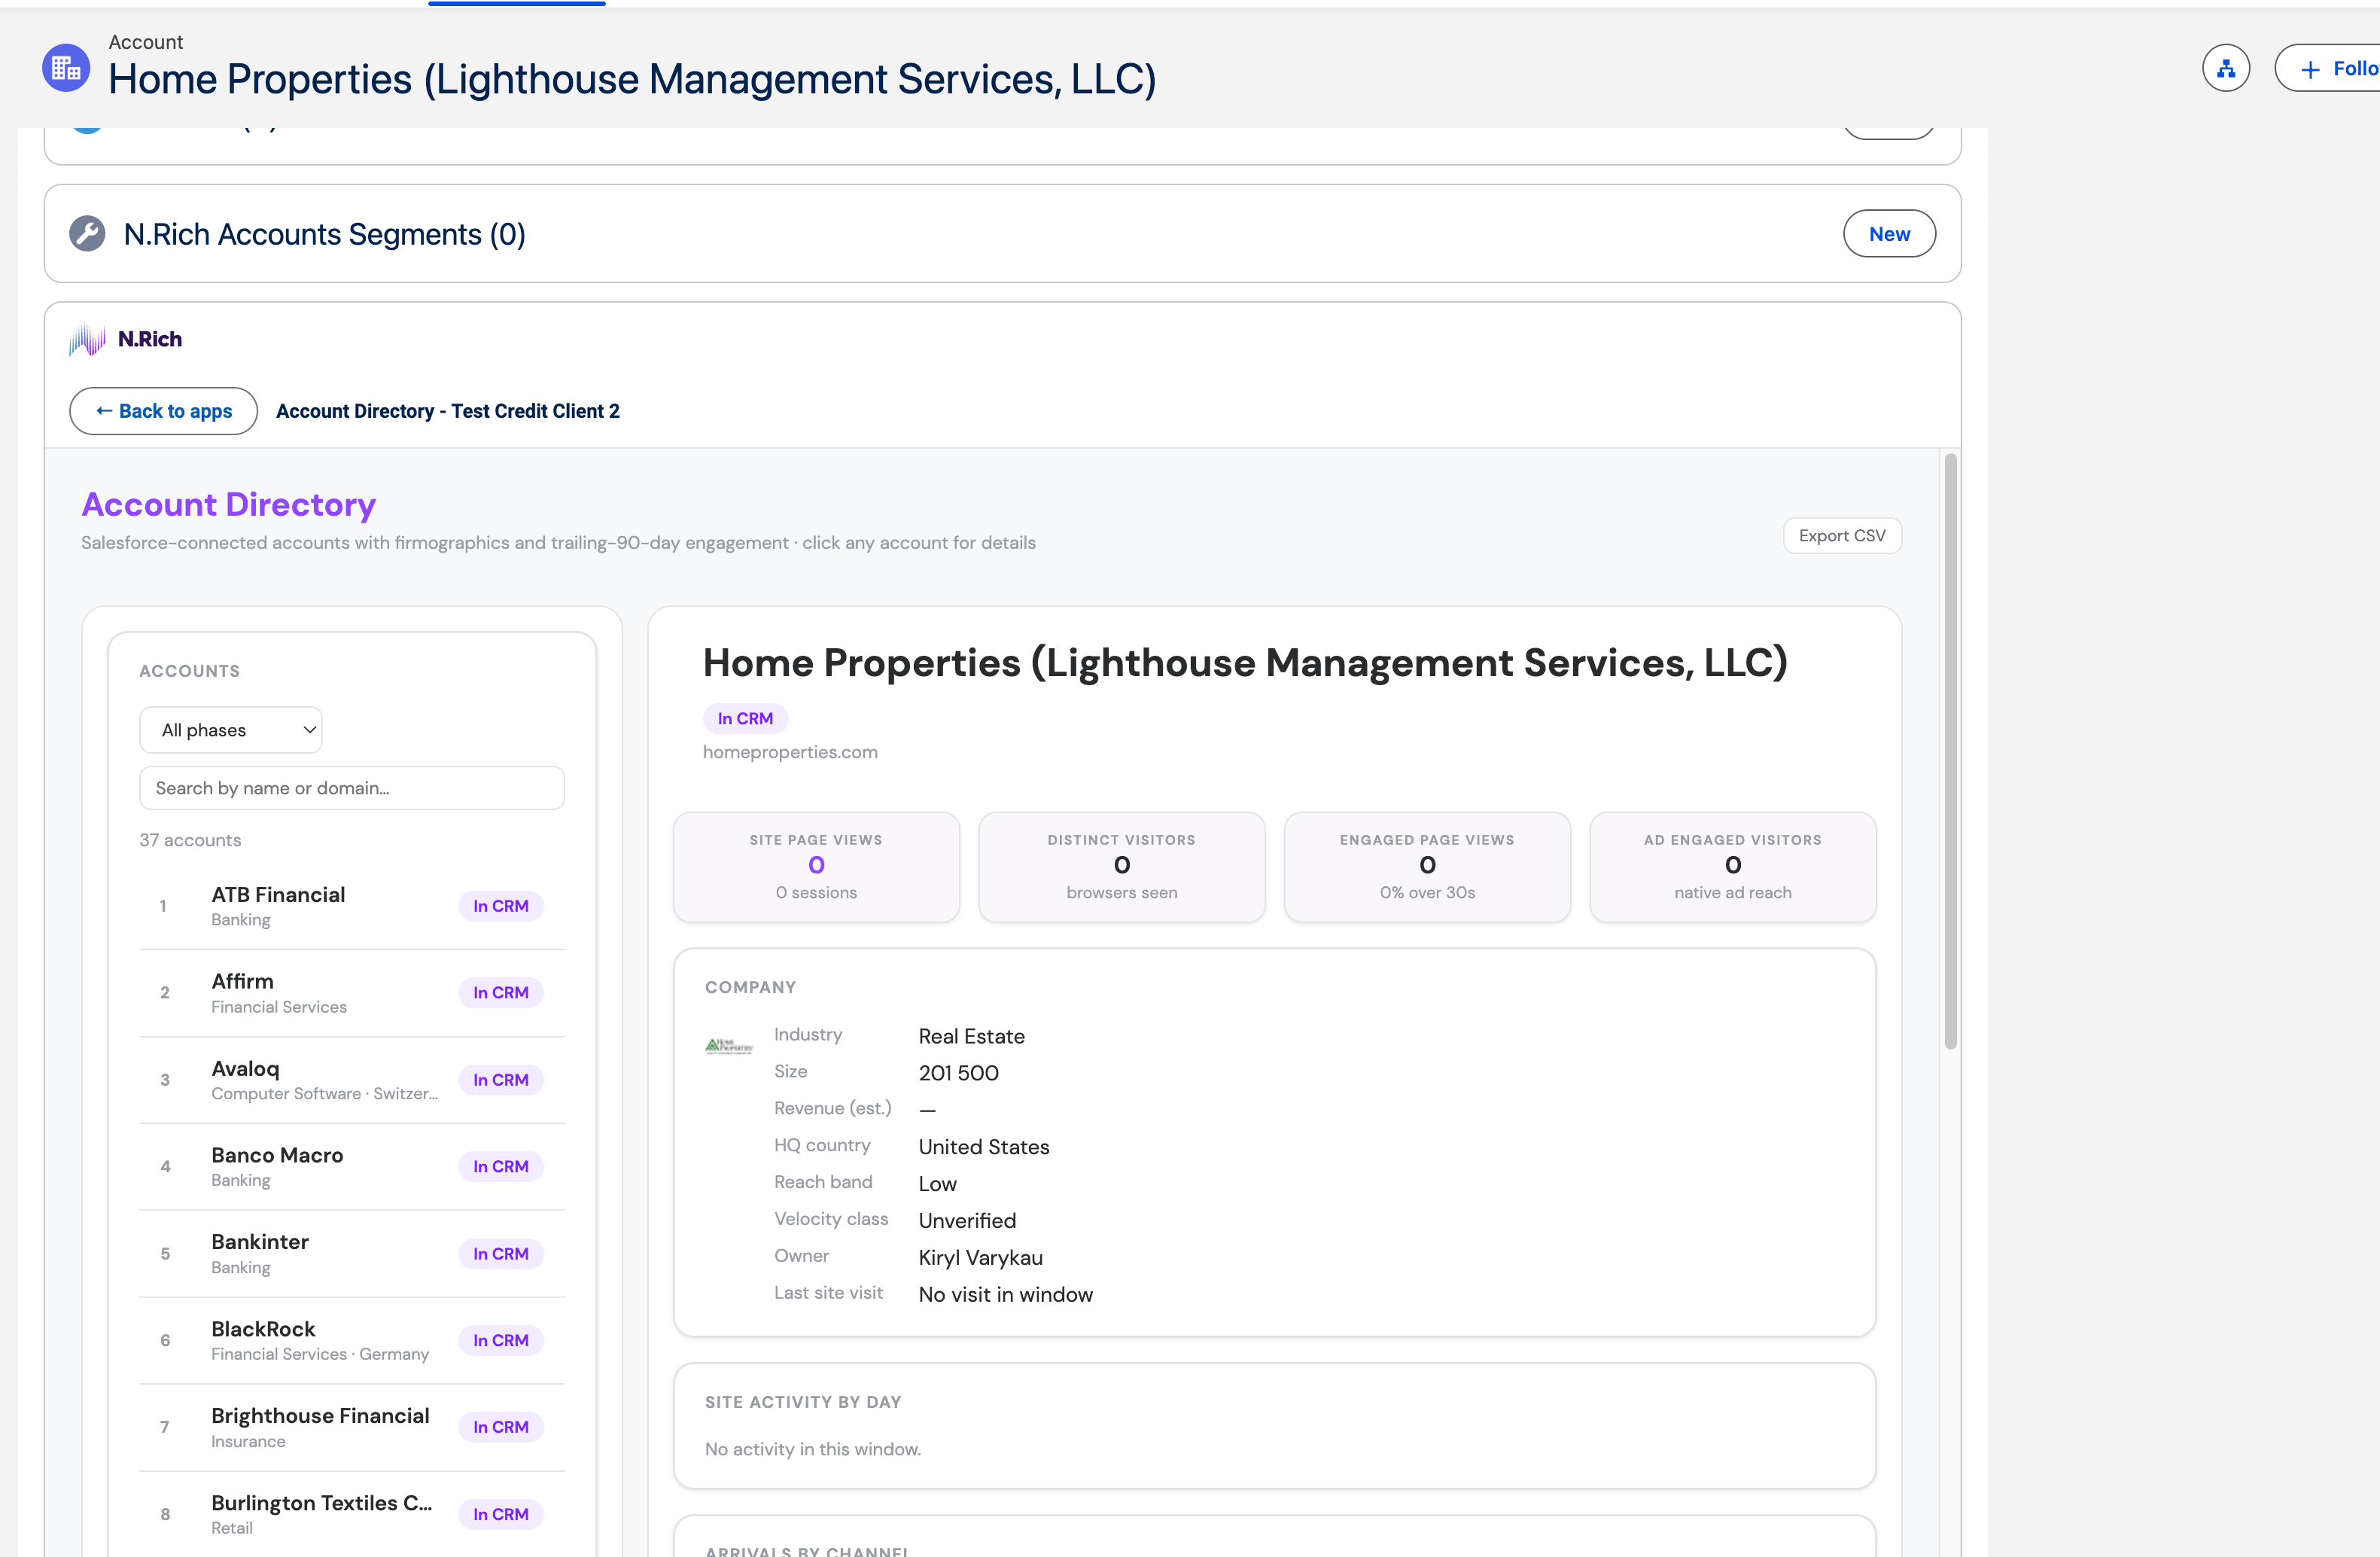Click the Real Estate industry value
The width and height of the screenshot is (2380, 1557).
pyautogui.click(x=972, y=1037)
